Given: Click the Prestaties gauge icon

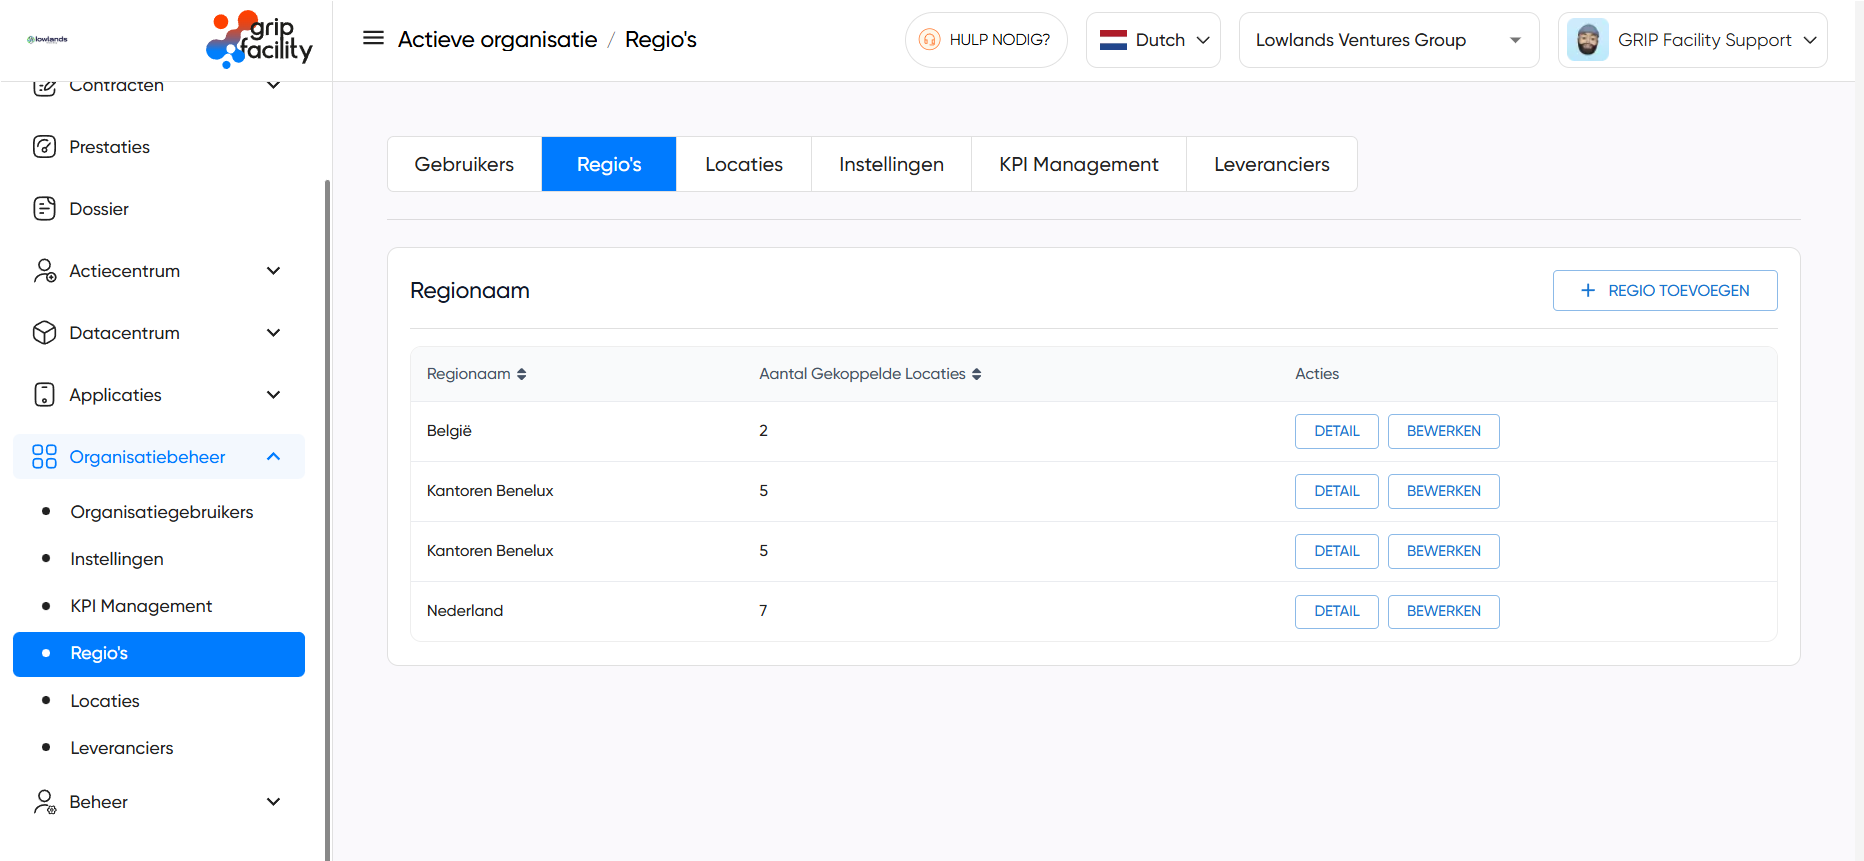Looking at the screenshot, I should tap(44, 147).
